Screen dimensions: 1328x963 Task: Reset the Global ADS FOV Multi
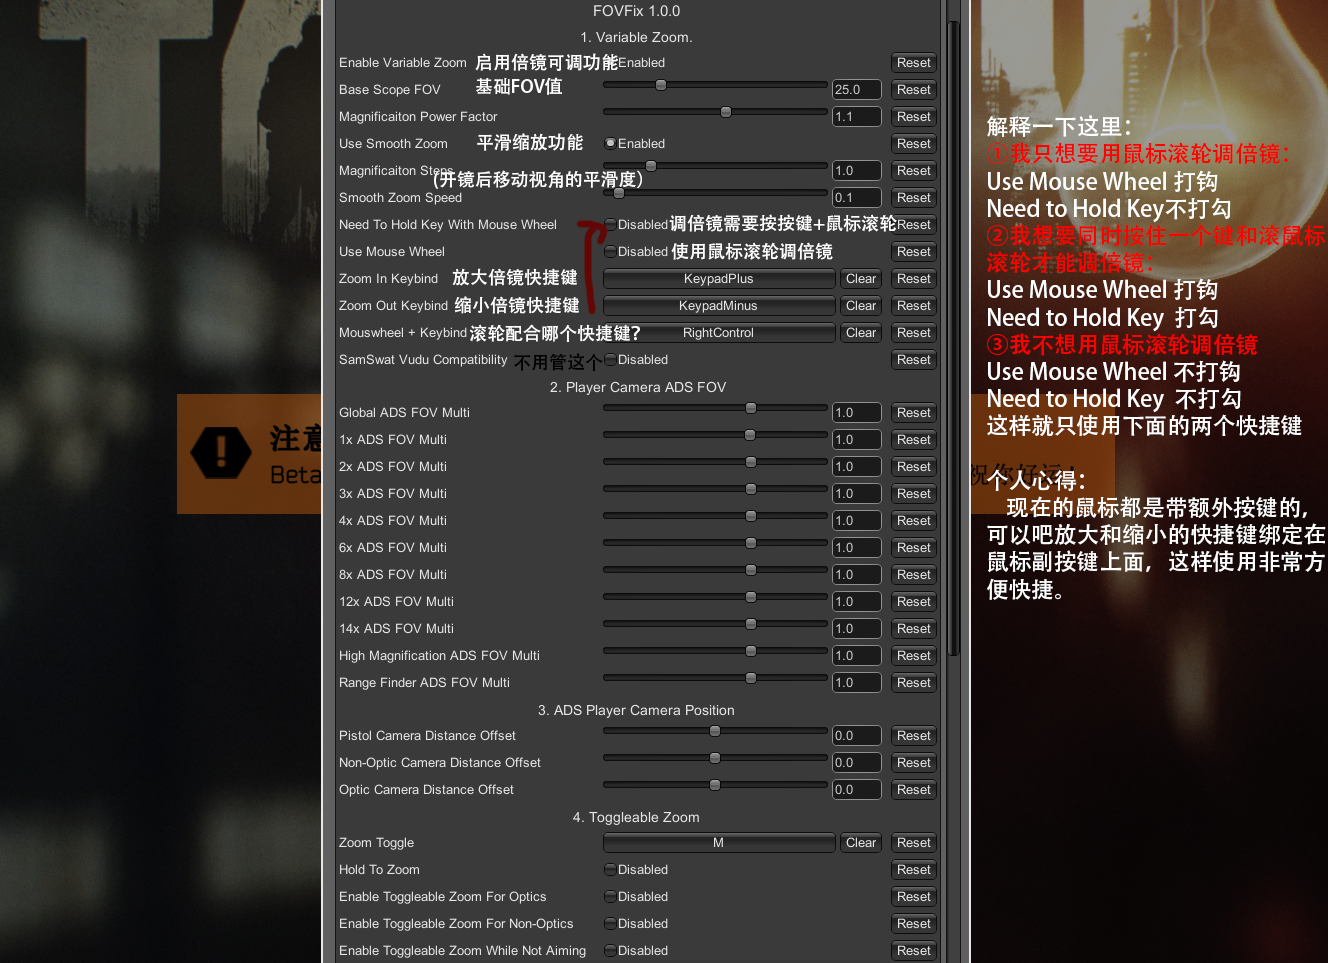[913, 413]
